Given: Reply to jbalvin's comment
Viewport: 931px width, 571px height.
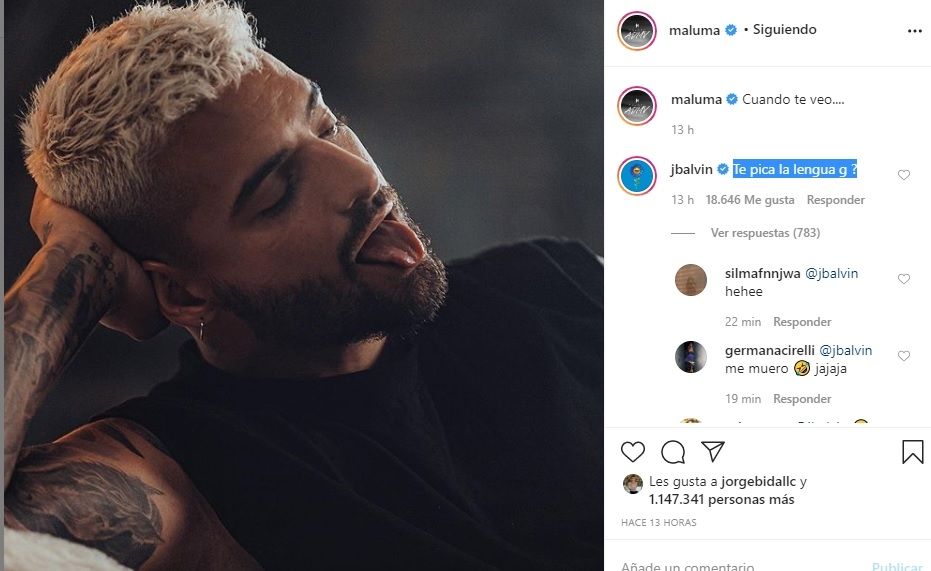Looking at the screenshot, I should point(836,200).
